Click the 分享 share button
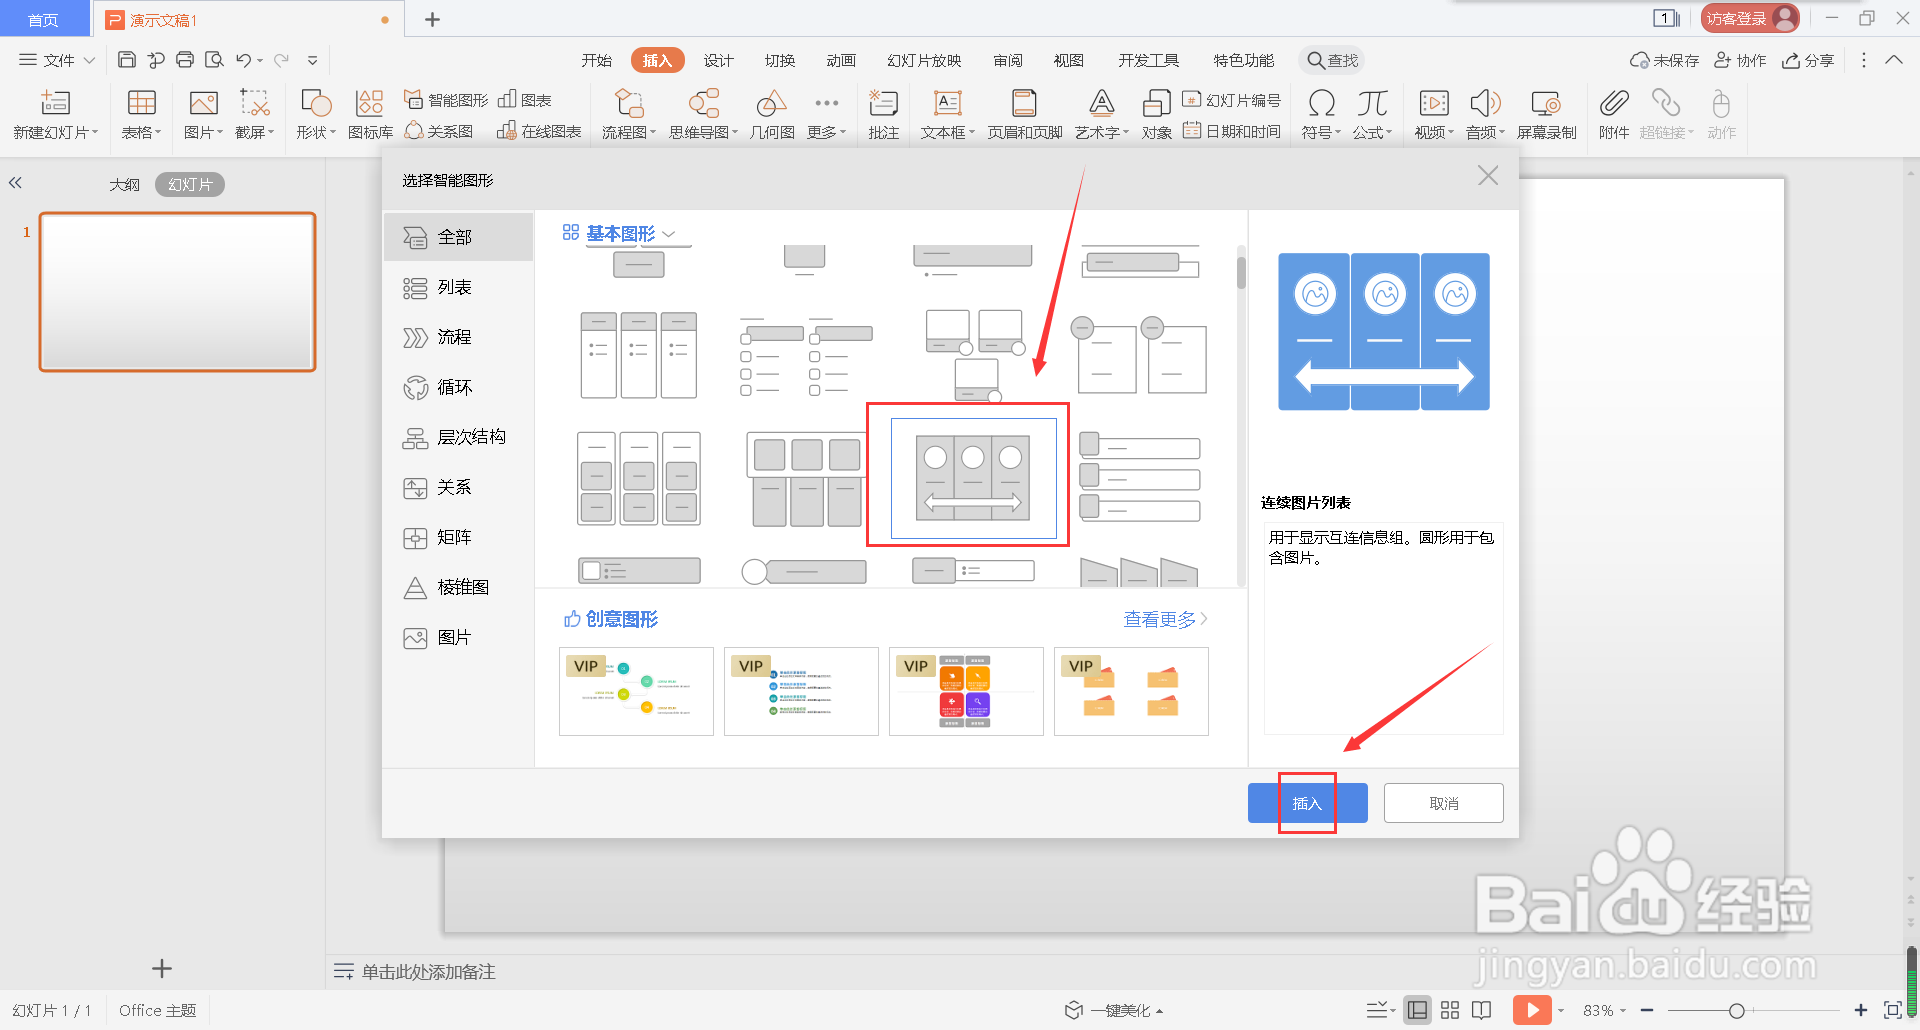1920x1030 pixels. [x=1808, y=60]
